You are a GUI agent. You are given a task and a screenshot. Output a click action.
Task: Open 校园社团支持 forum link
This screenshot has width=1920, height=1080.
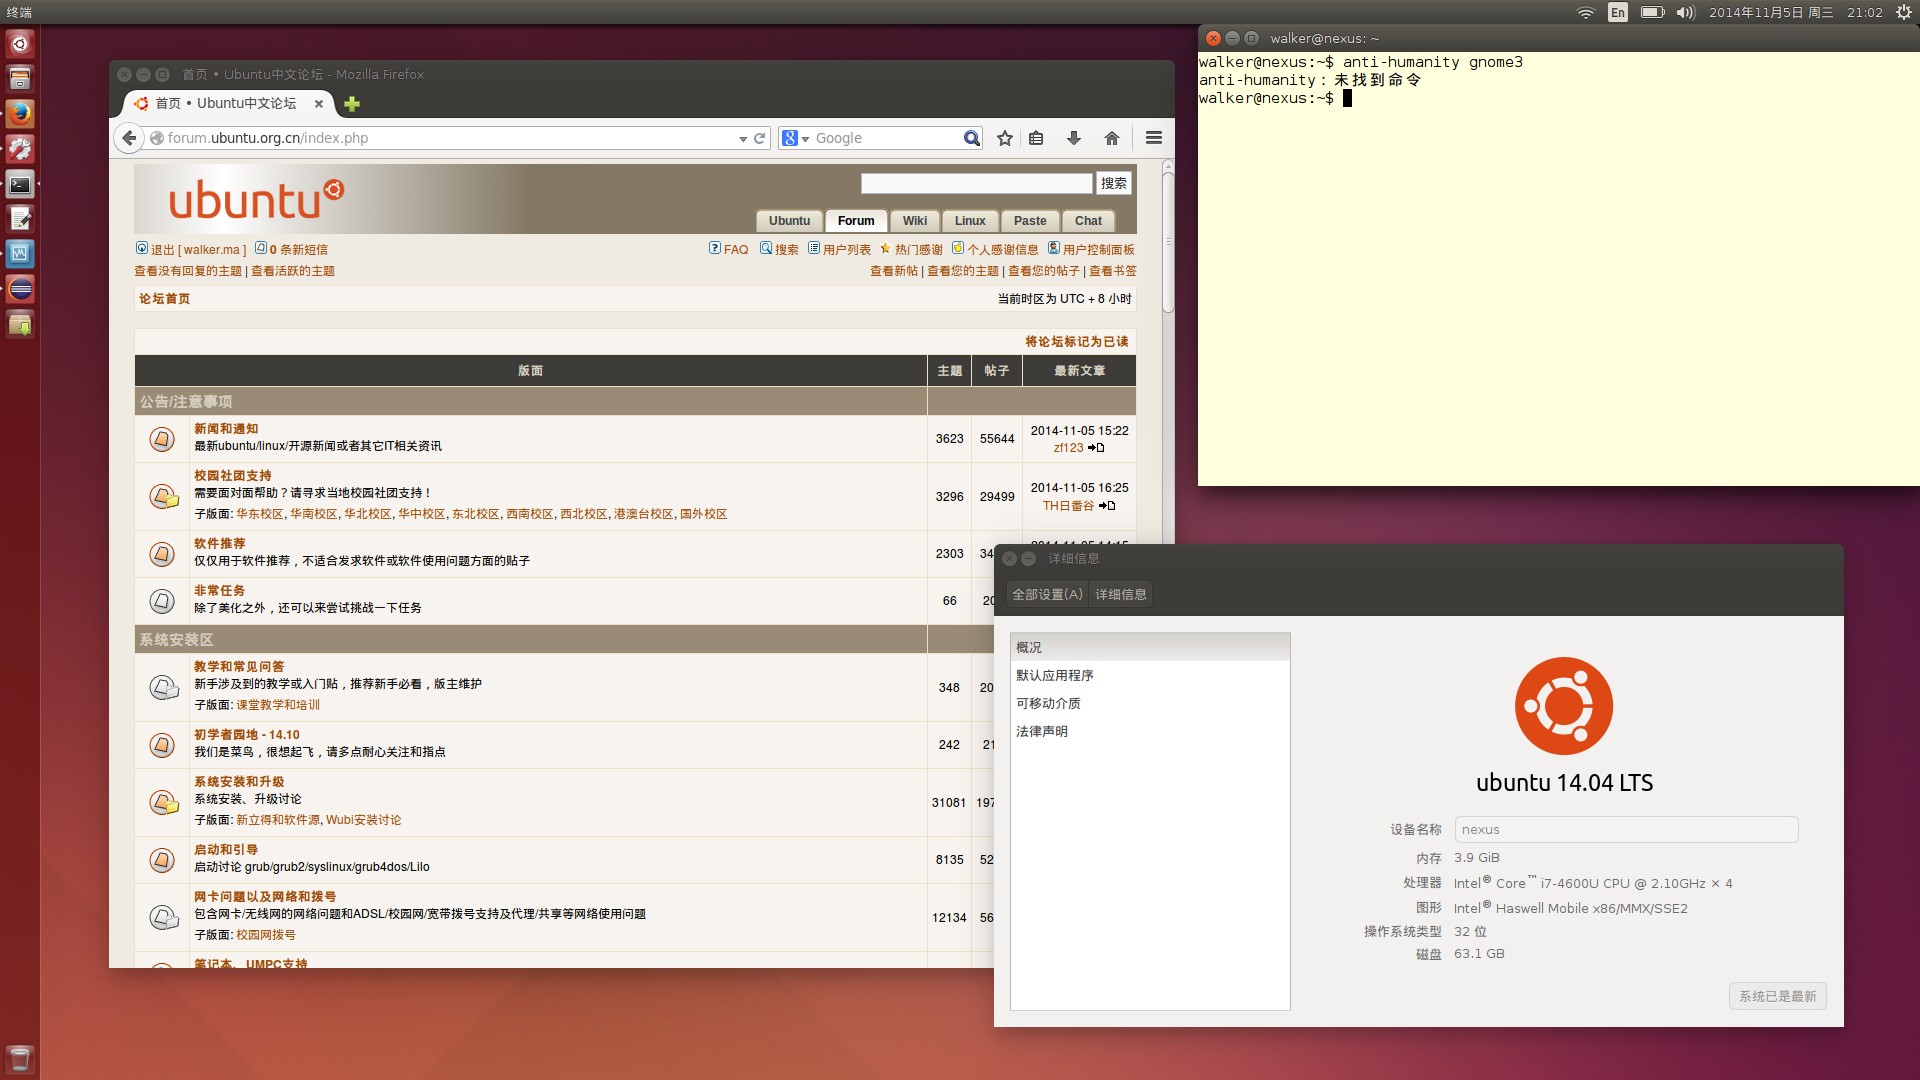click(x=232, y=476)
